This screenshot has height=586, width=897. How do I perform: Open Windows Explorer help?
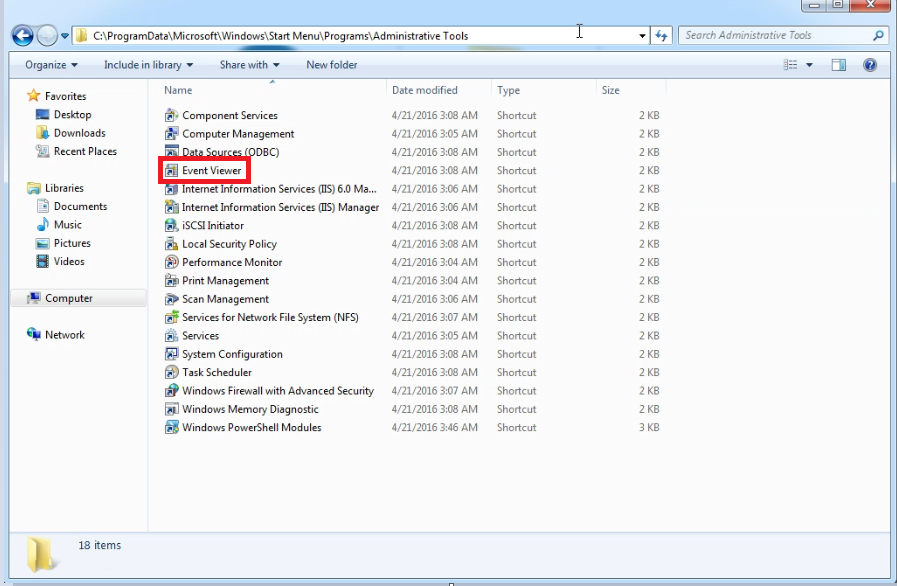tap(870, 65)
